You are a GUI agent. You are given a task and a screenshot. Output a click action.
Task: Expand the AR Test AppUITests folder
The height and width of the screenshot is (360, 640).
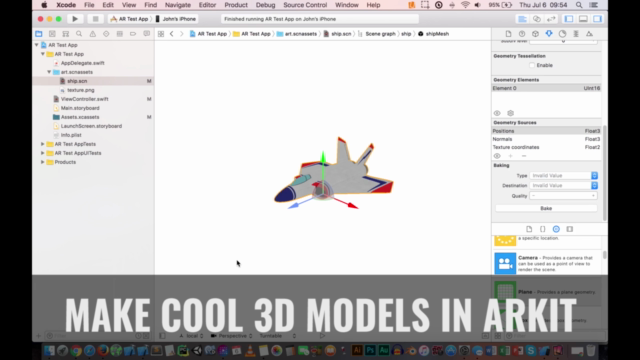[42, 153]
